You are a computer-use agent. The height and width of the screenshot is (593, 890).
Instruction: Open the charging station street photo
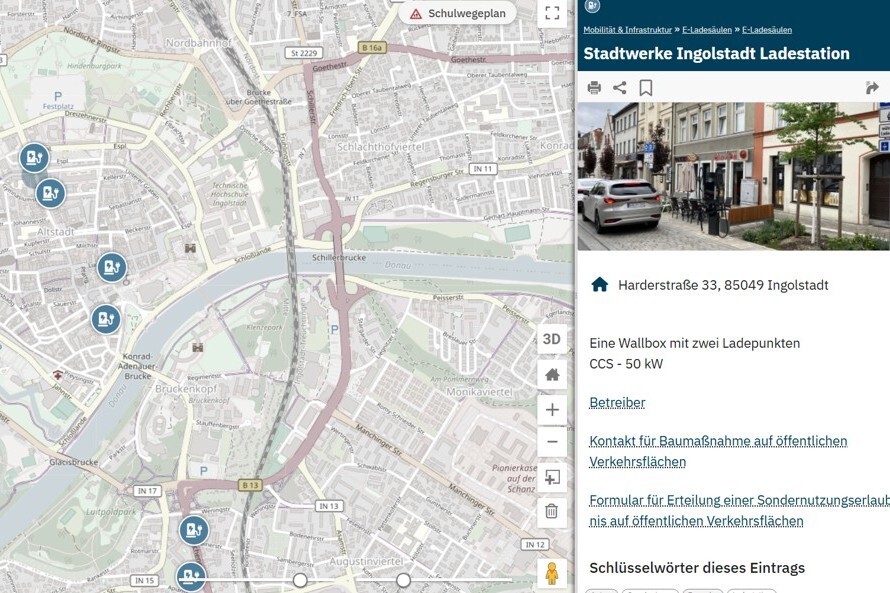tap(733, 176)
